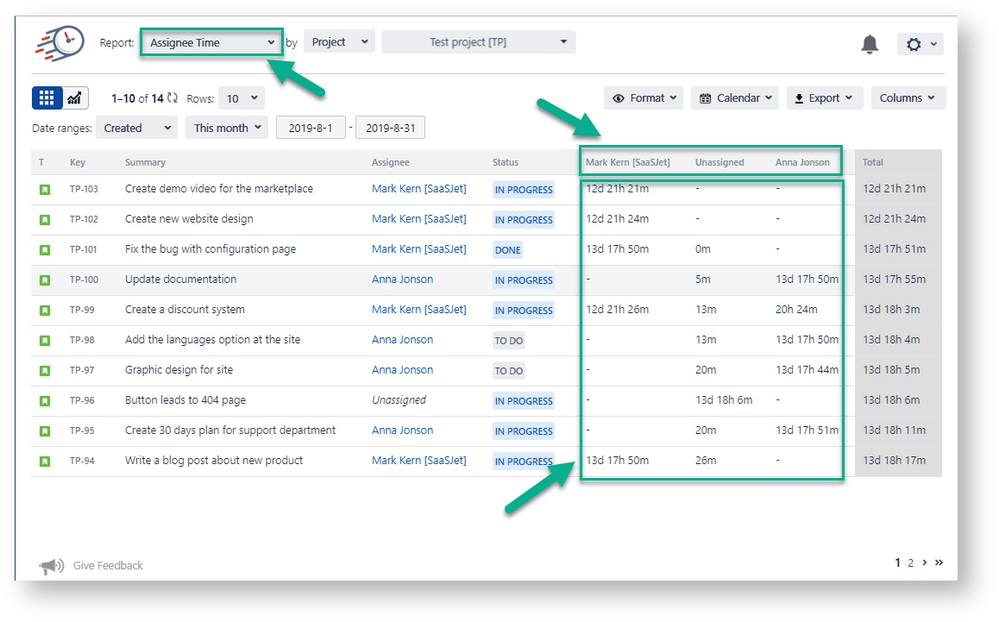Open the Export dropdown
The image size is (999, 622).
click(824, 98)
